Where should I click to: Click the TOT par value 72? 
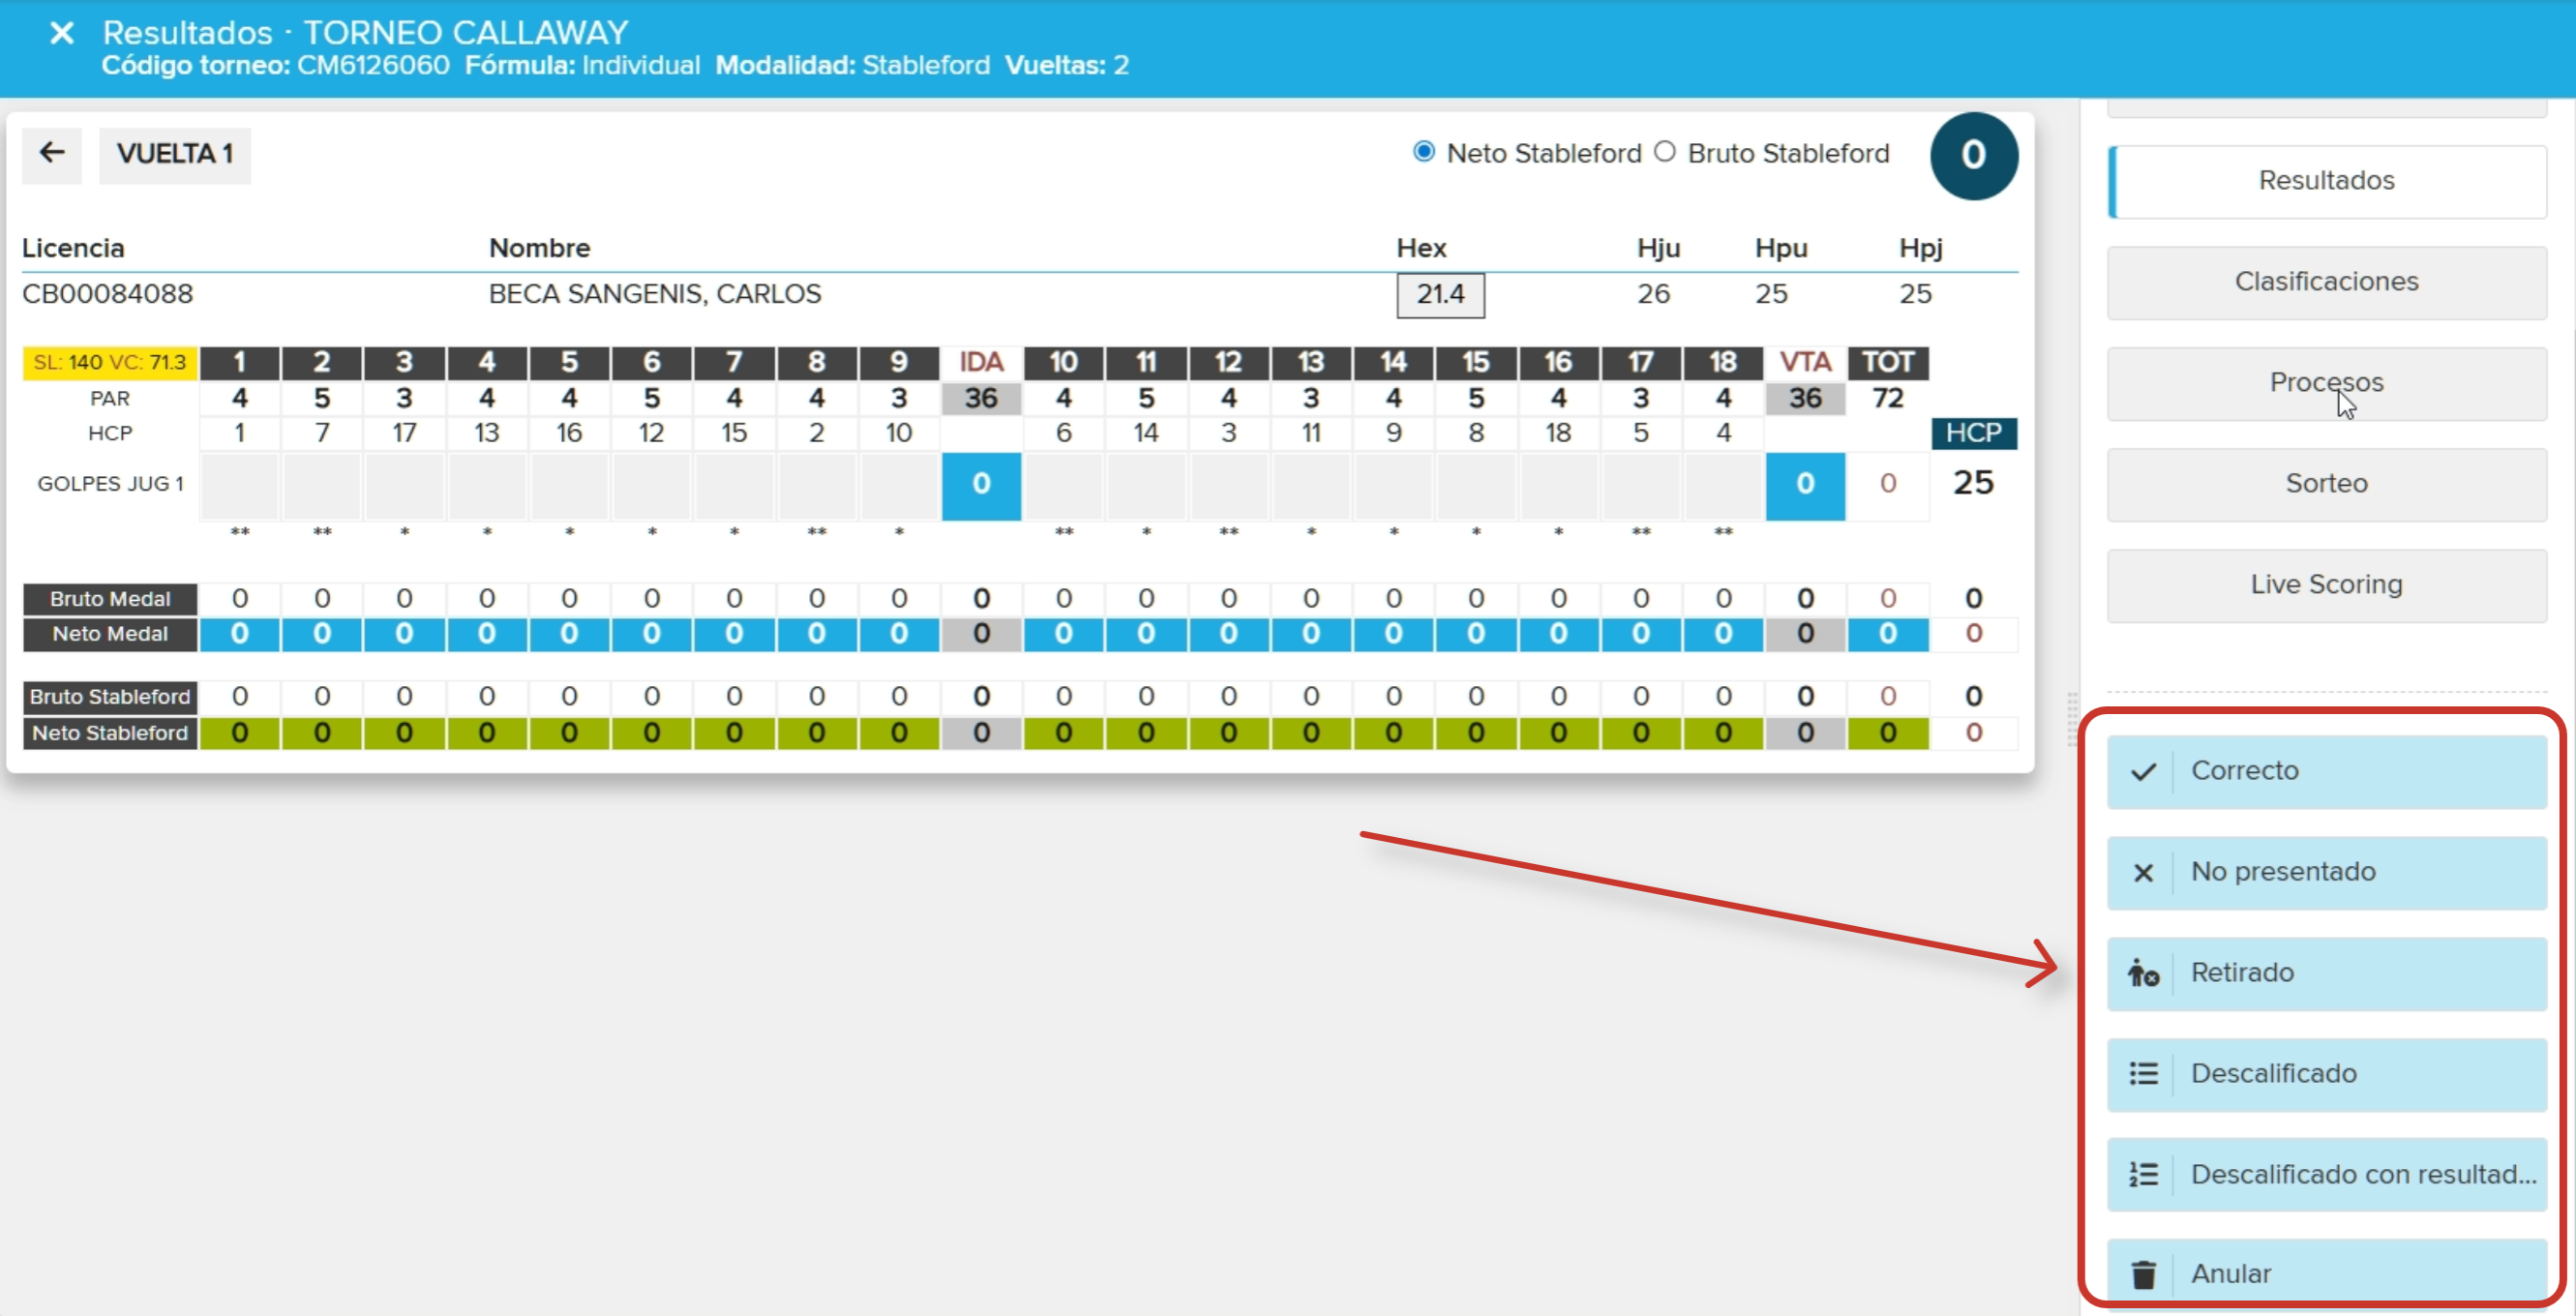[1888, 399]
